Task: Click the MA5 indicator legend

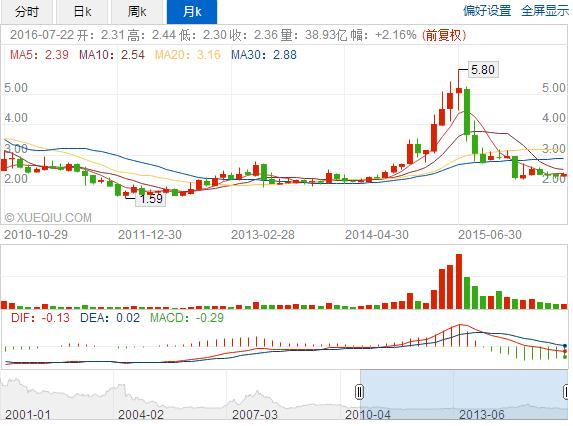Action: (x=39, y=55)
